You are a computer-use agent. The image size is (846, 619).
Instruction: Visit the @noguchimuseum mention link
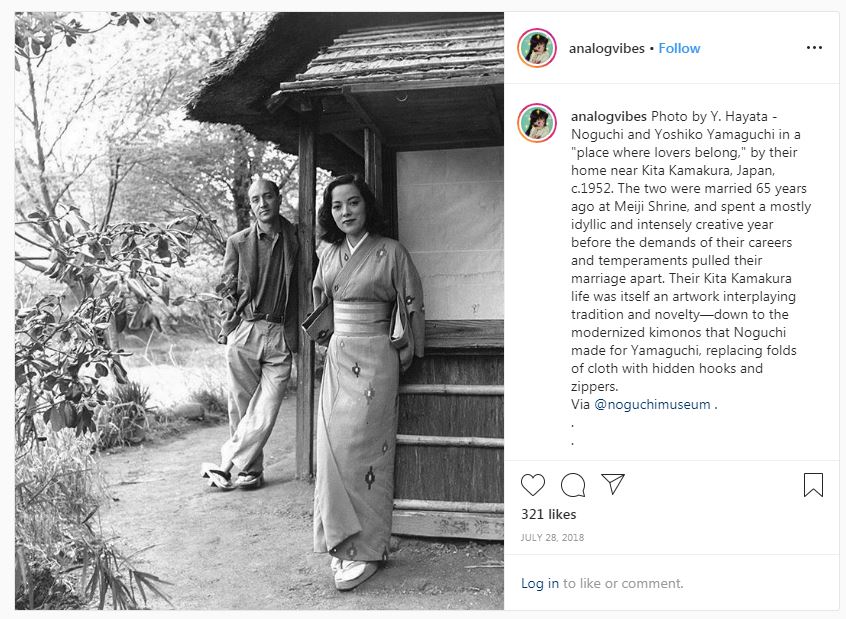652,404
